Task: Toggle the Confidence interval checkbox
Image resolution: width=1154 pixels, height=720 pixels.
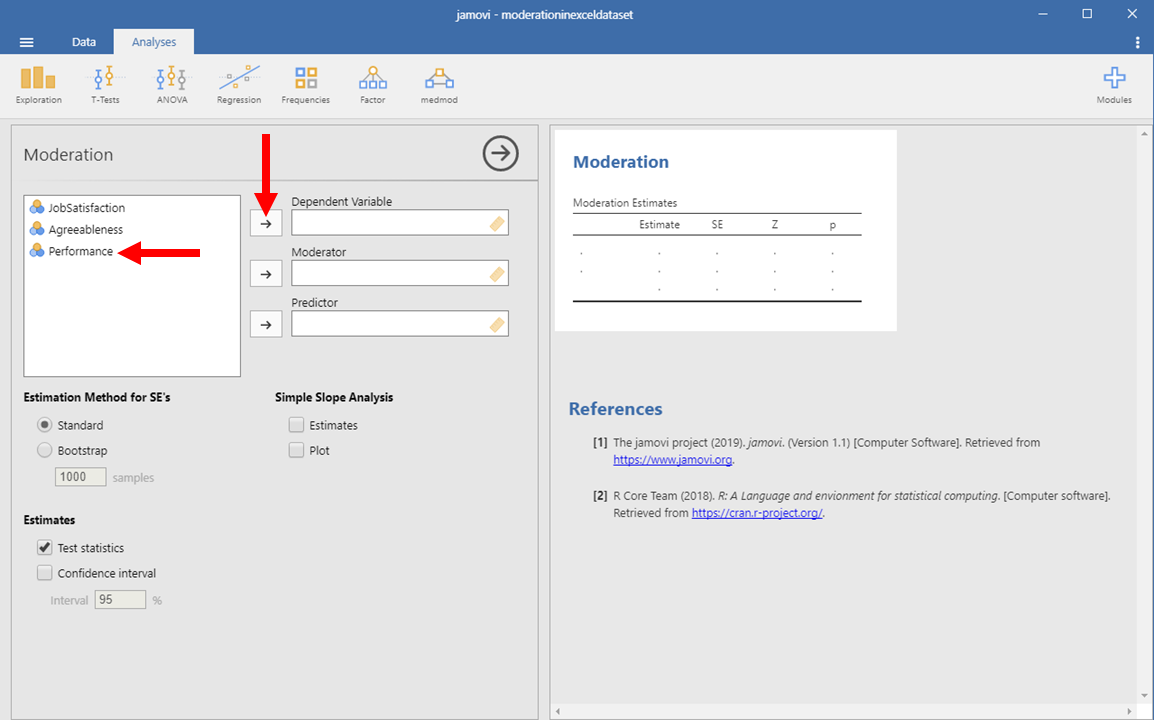Action: [45, 573]
